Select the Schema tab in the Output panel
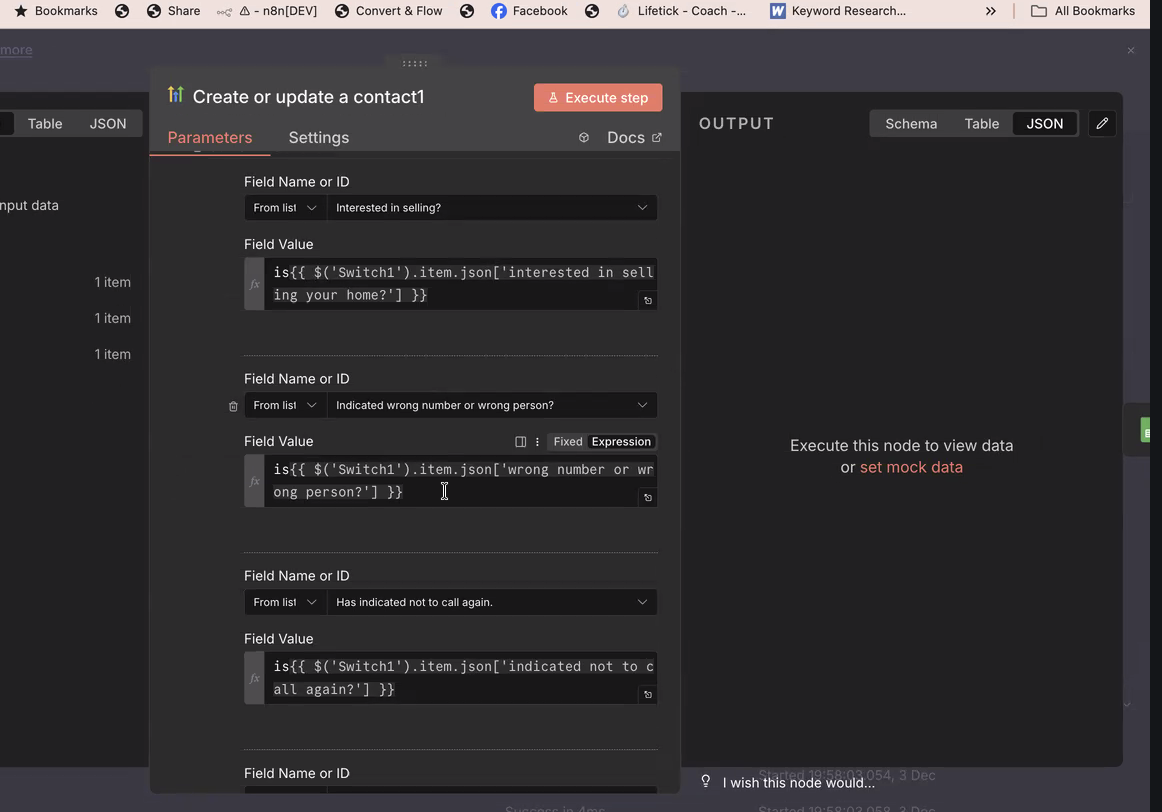The width and height of the screenshot is (1162, 812). 910,123
